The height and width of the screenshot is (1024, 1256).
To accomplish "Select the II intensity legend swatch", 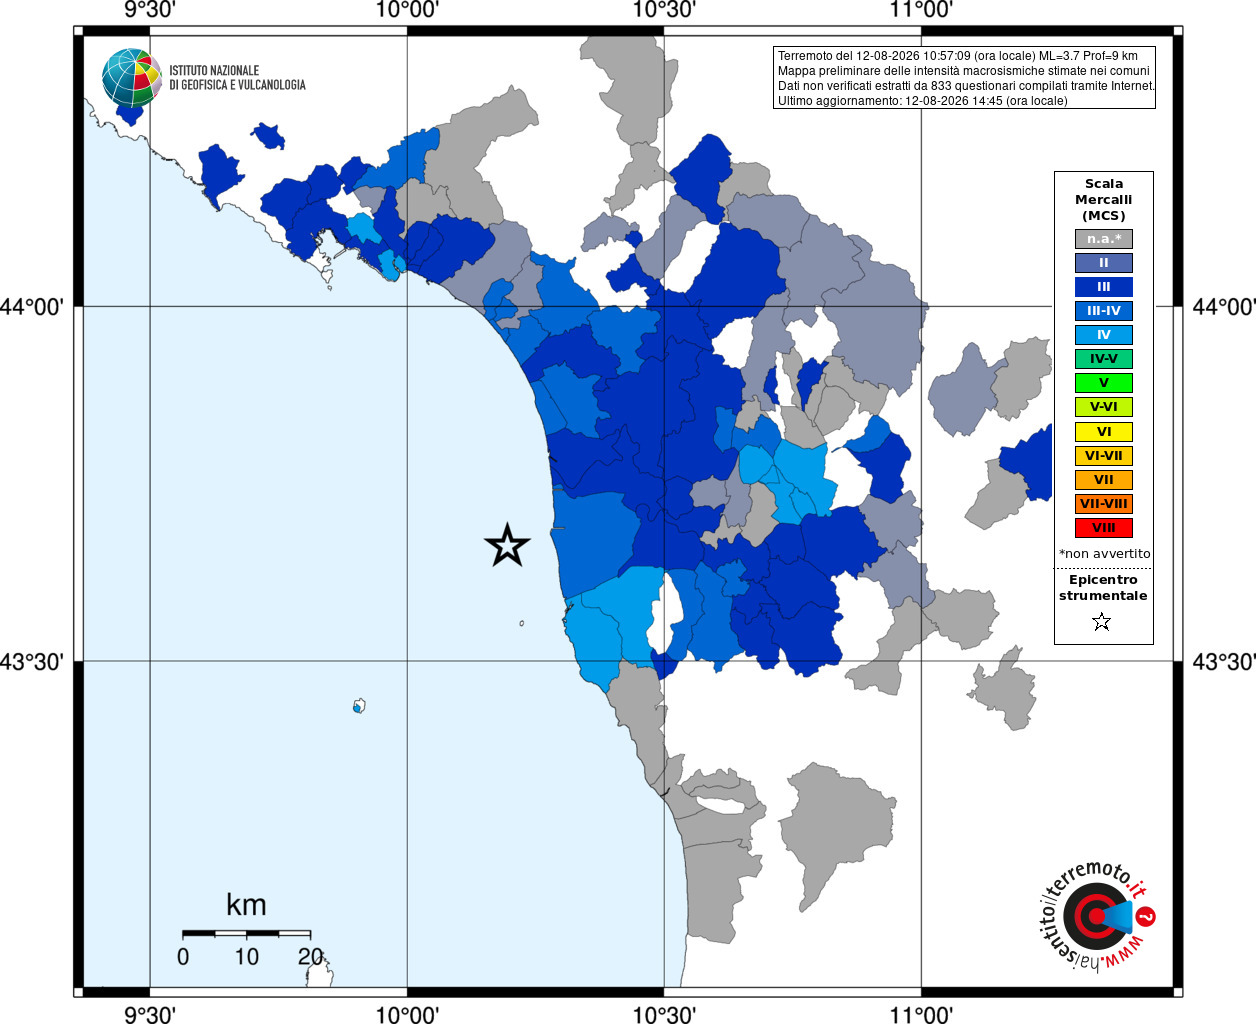I will coord(1104,263).
